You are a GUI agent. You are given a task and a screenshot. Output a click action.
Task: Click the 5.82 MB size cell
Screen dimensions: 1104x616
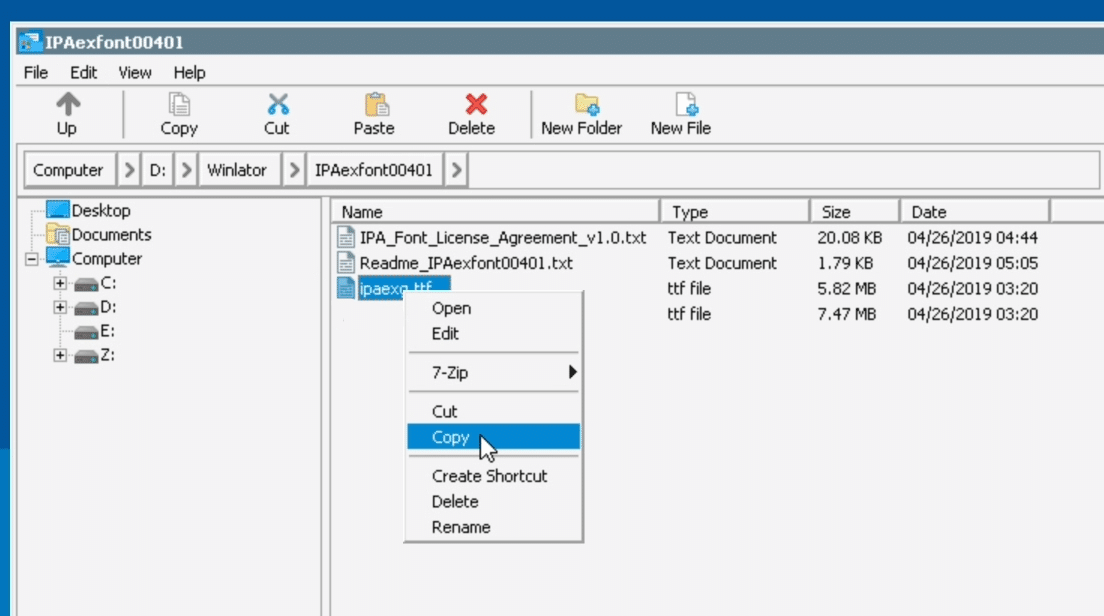pos(847,288)
